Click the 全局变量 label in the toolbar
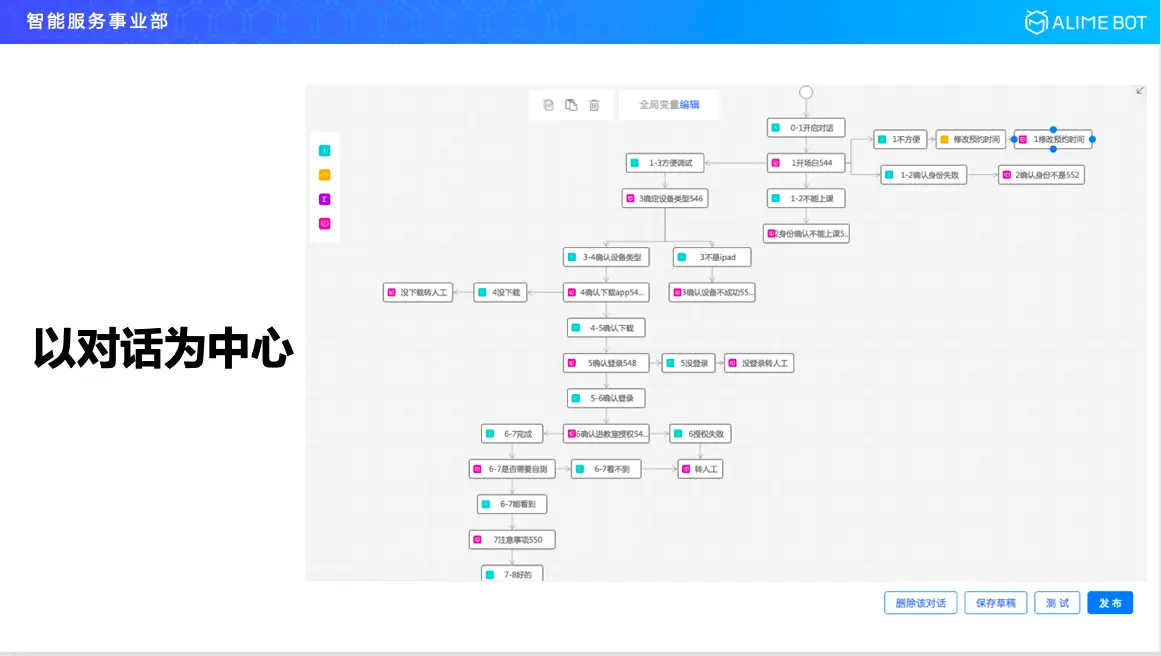 (659, 105)
